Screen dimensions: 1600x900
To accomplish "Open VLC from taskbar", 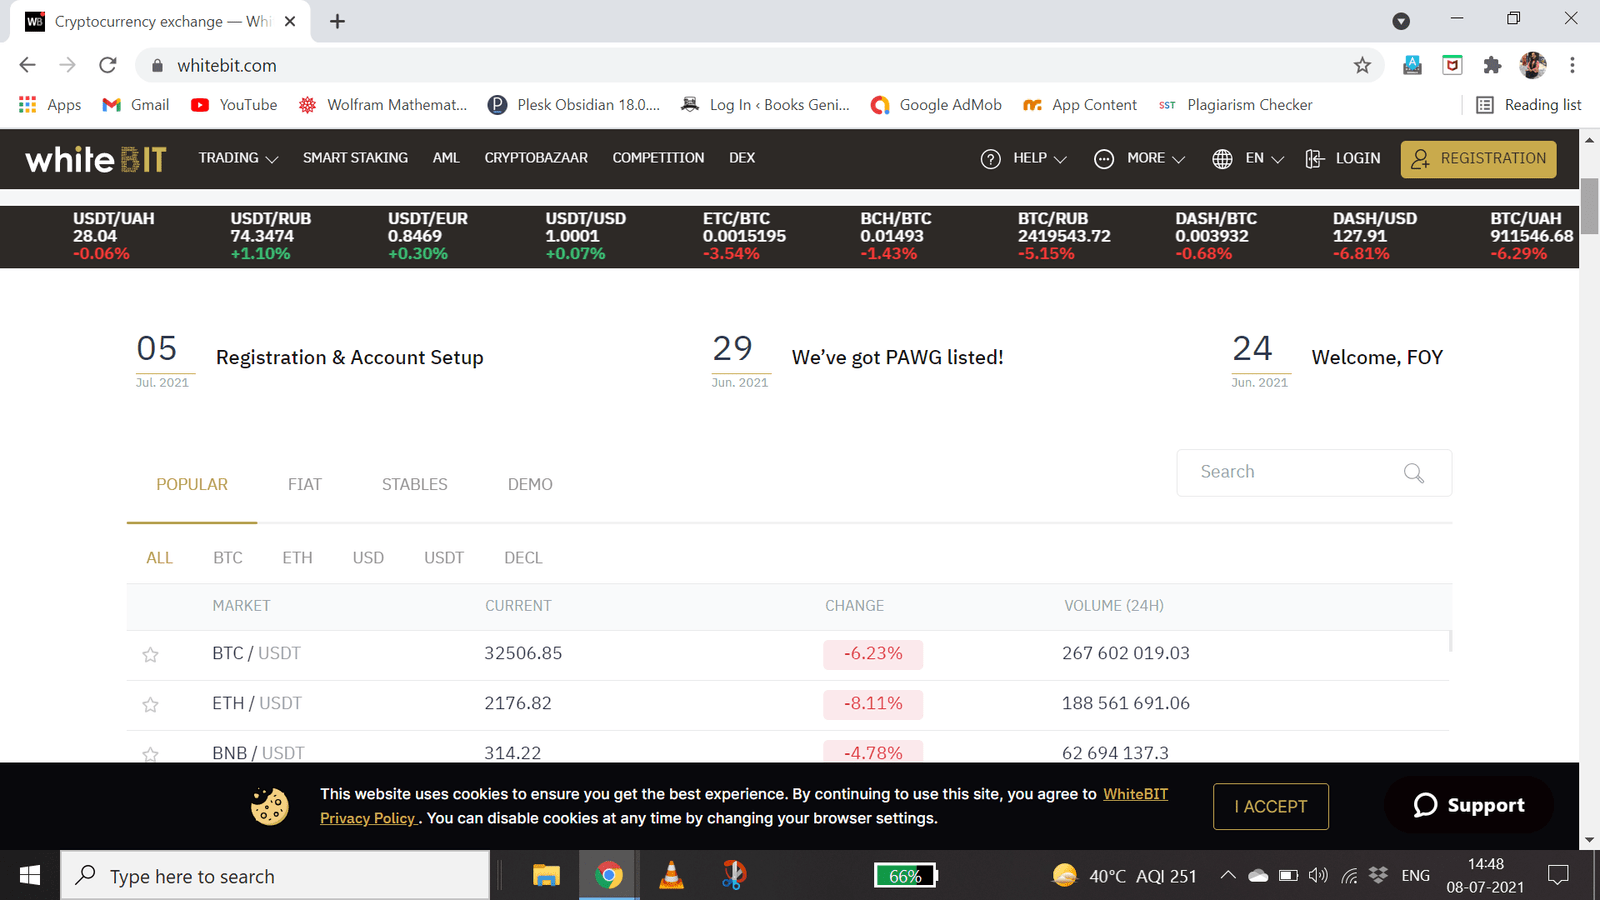I will [x=672, y=876].
